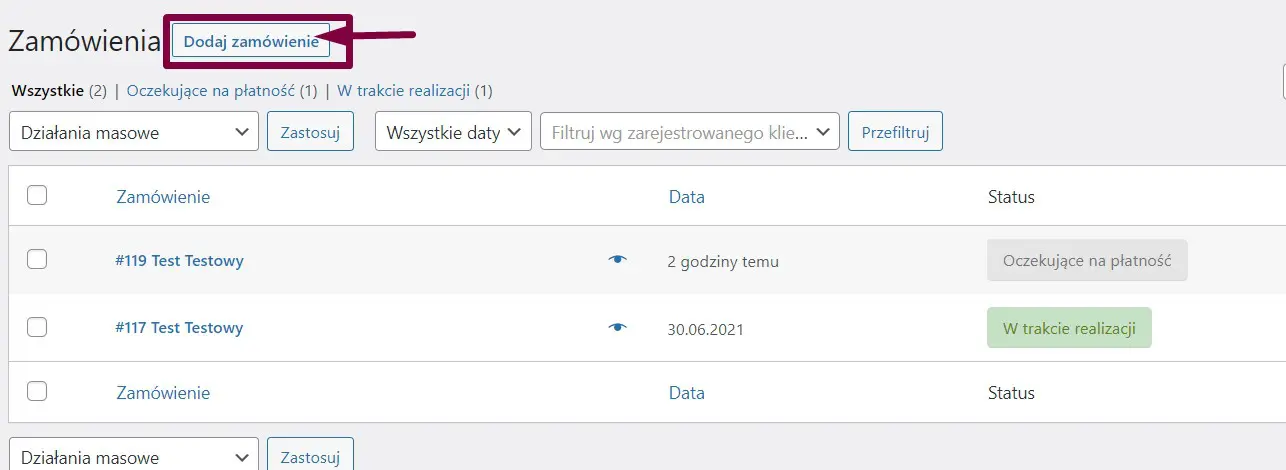Click the Przefiltruj button
This screenshot has width=1286, height=470.
pos(895,132)
